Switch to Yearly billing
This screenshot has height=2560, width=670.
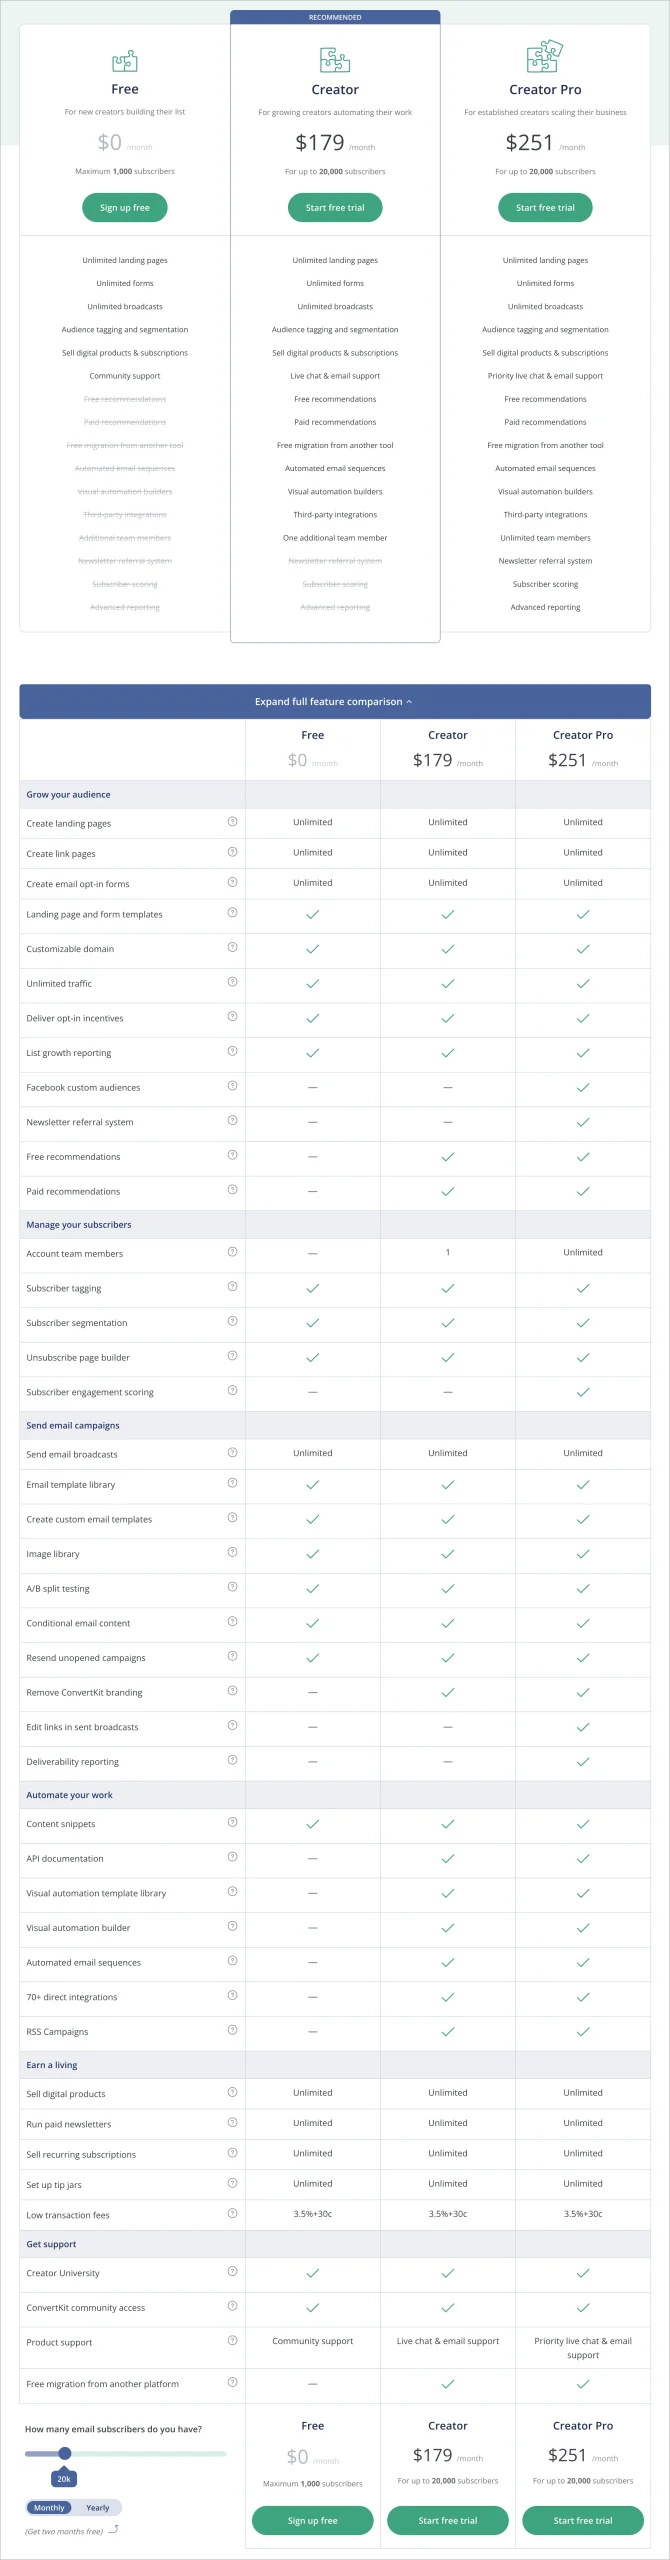pos(97,2507)
